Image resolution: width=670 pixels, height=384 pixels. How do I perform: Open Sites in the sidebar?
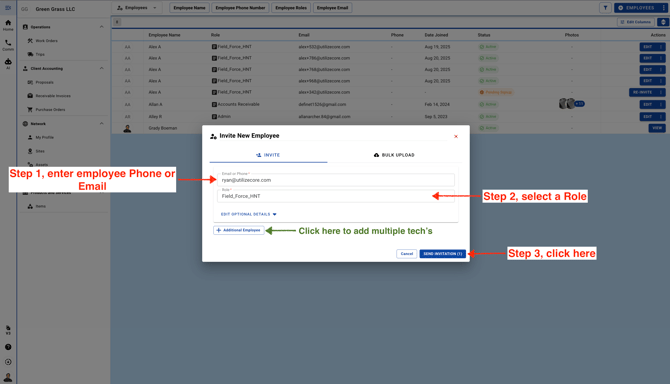[40, 151]
